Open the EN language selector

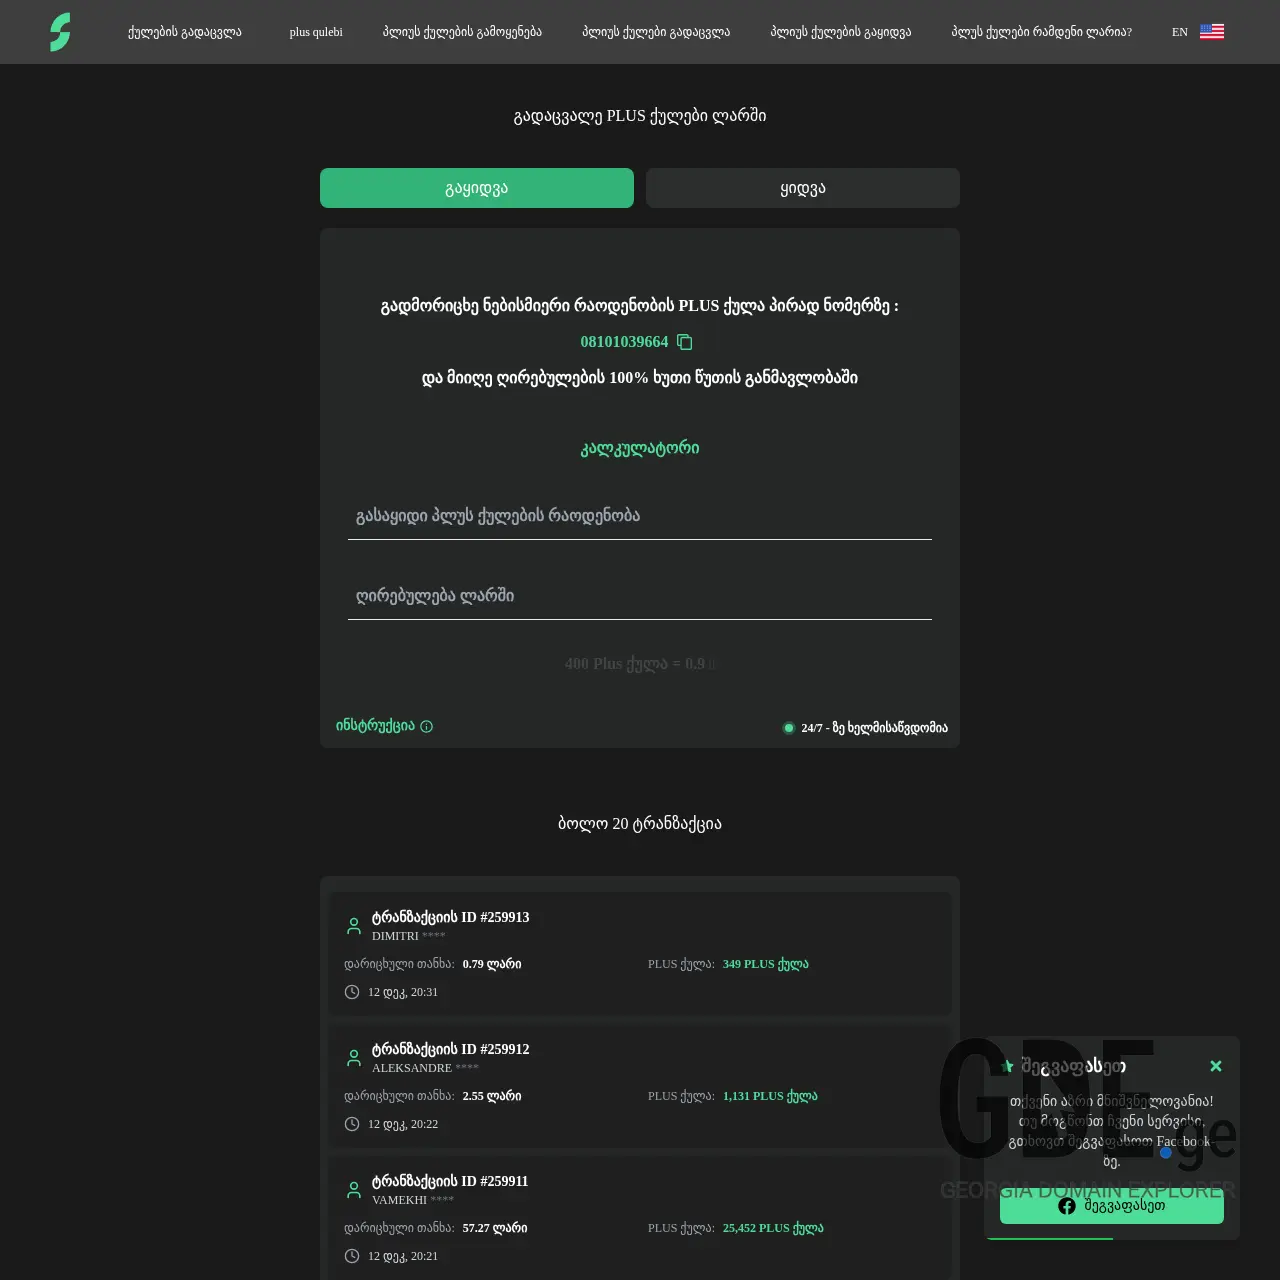(x=1179, y=31)
